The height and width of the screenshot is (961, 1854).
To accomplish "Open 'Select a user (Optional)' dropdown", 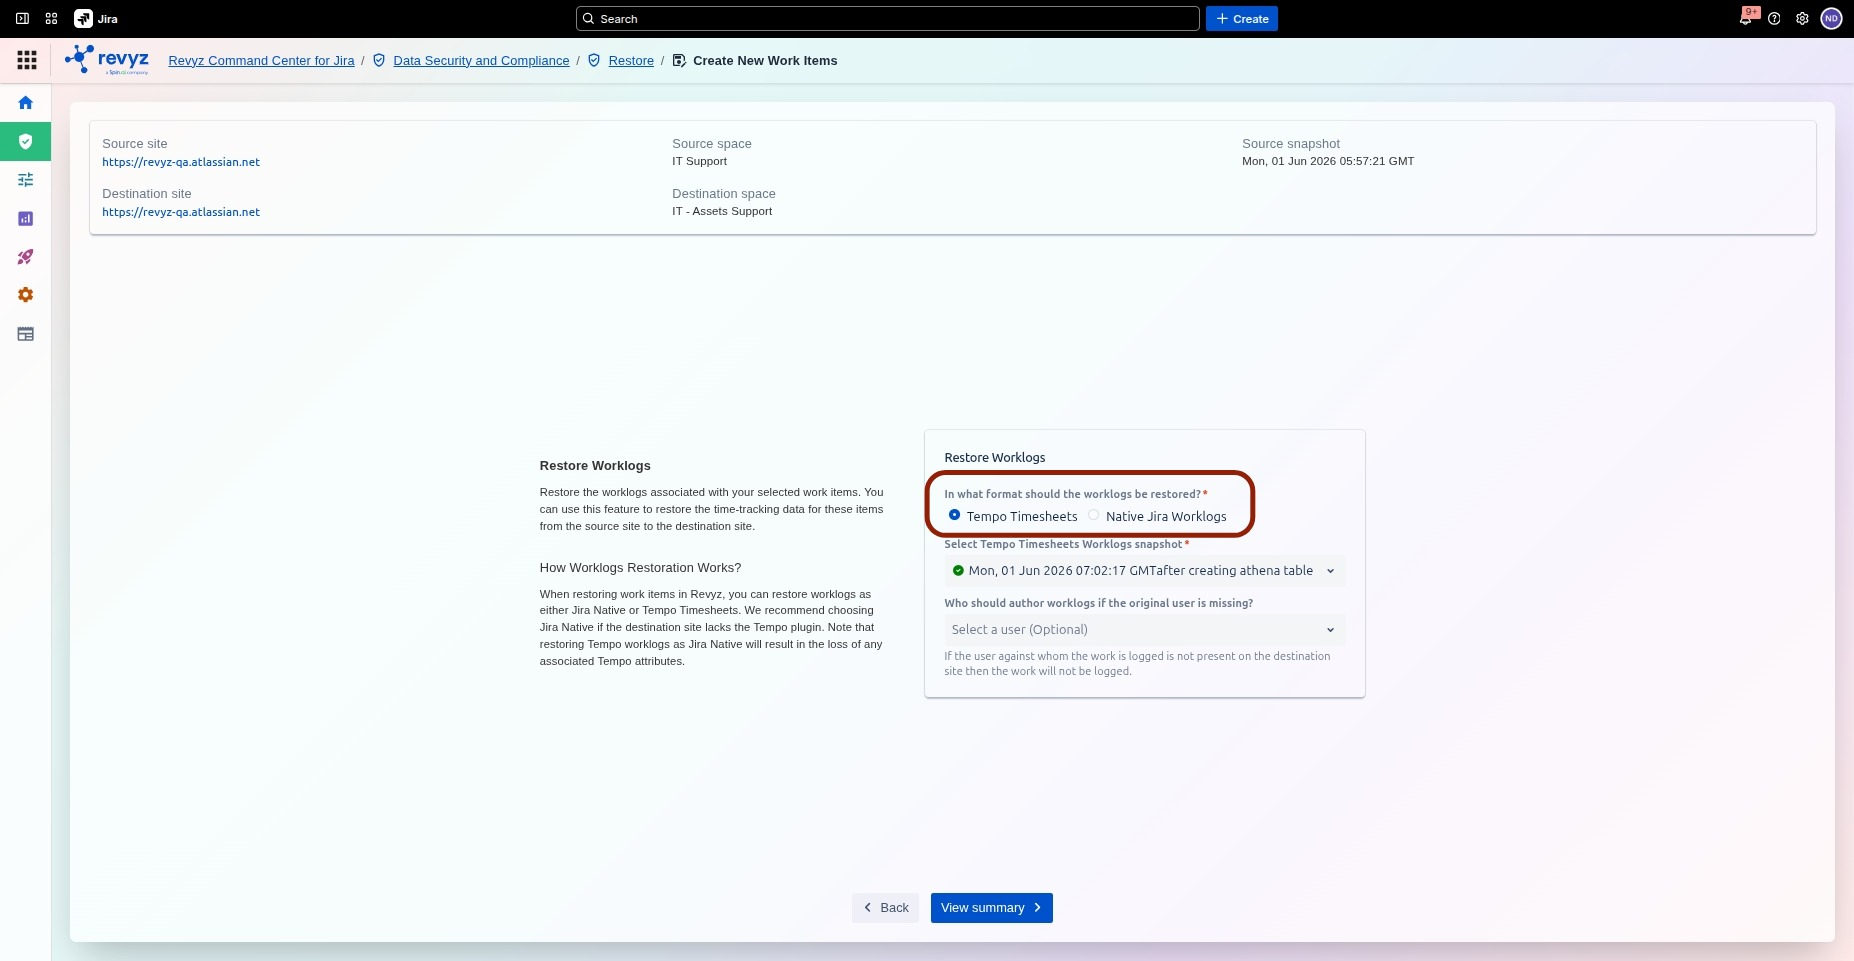I will tap(1145, 630).
